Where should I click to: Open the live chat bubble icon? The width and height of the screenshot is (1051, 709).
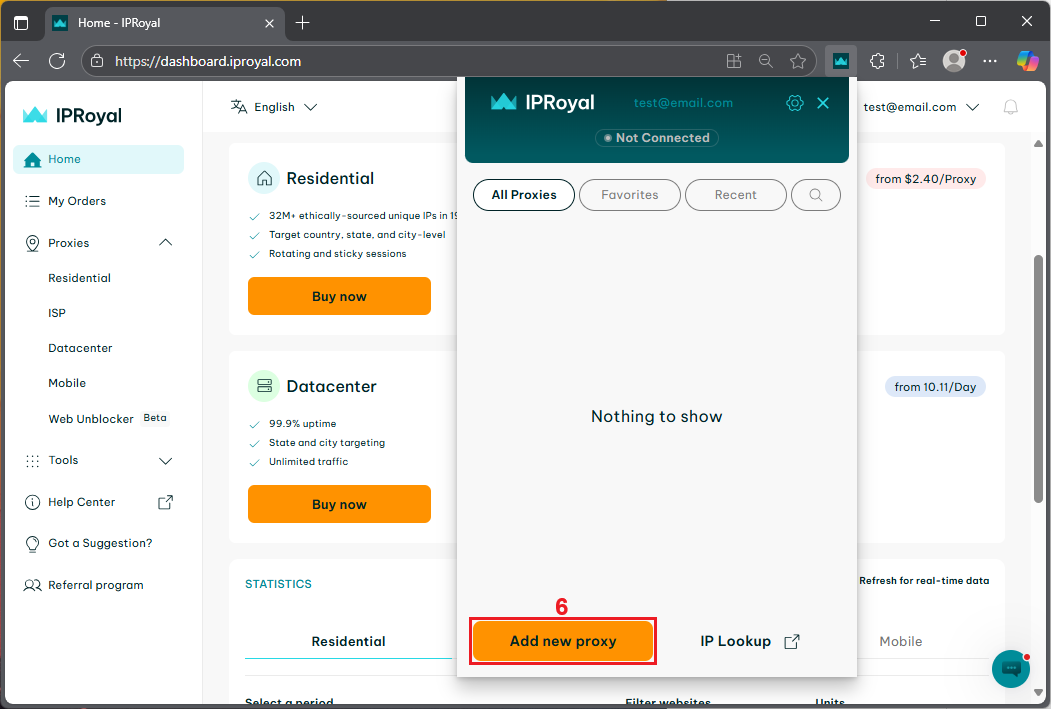1011,668
